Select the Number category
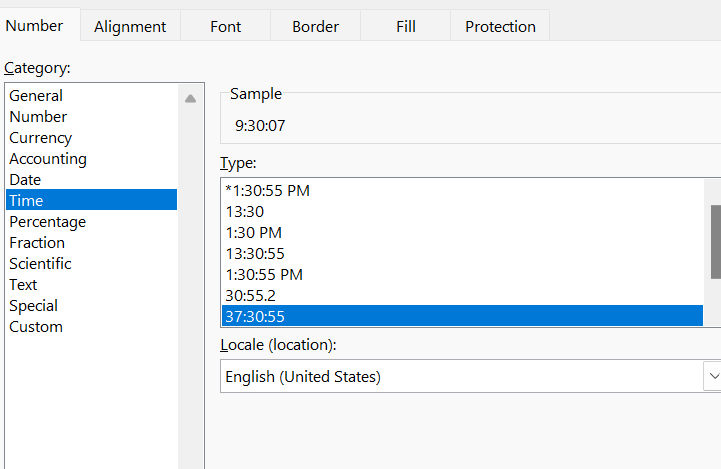Viewport: 721px width, 469px height. [92, 117]
